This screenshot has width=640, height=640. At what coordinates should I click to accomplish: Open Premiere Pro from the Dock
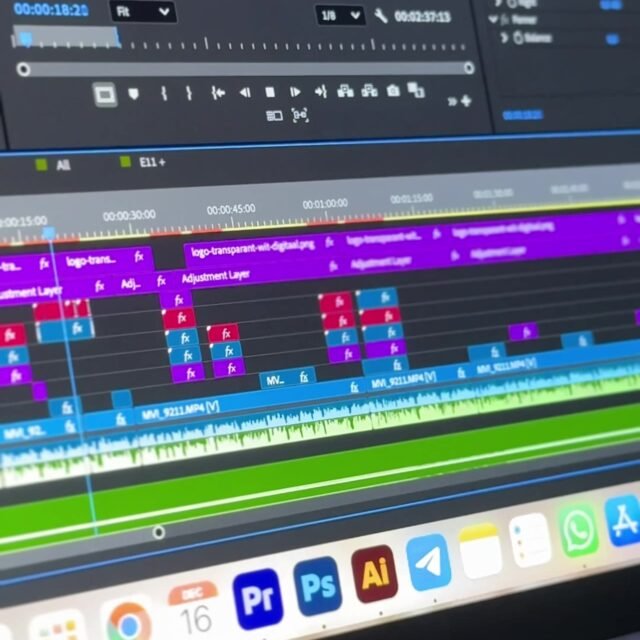click(258, 599)
